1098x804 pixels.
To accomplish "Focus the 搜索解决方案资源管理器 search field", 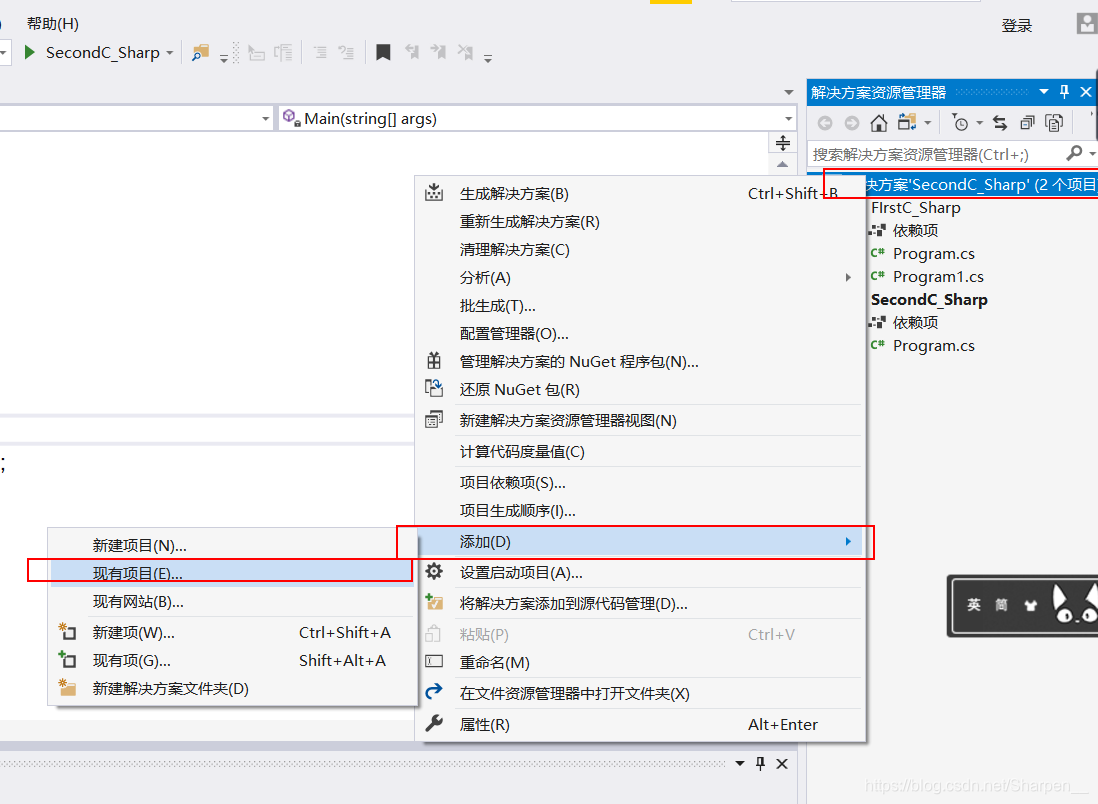I will click(x=936, y=154).
